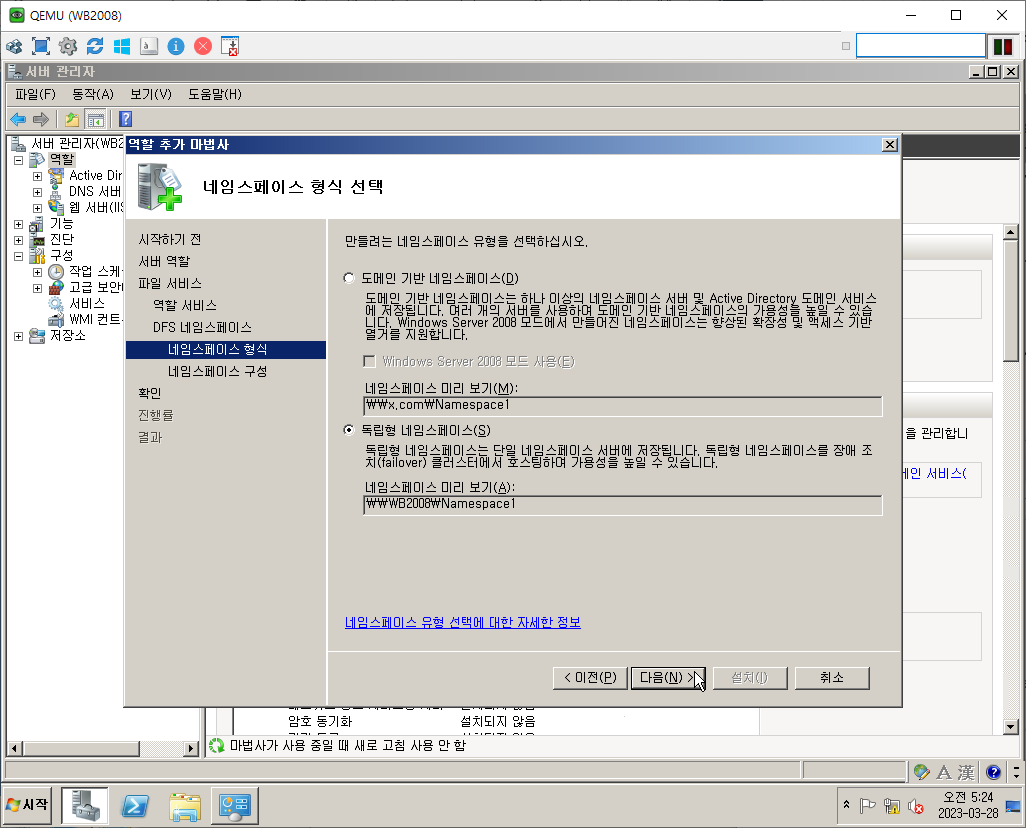Go to wizard step 역할 서비스
This screenshot has width=1026, height=828.
(x=185, y=306)
